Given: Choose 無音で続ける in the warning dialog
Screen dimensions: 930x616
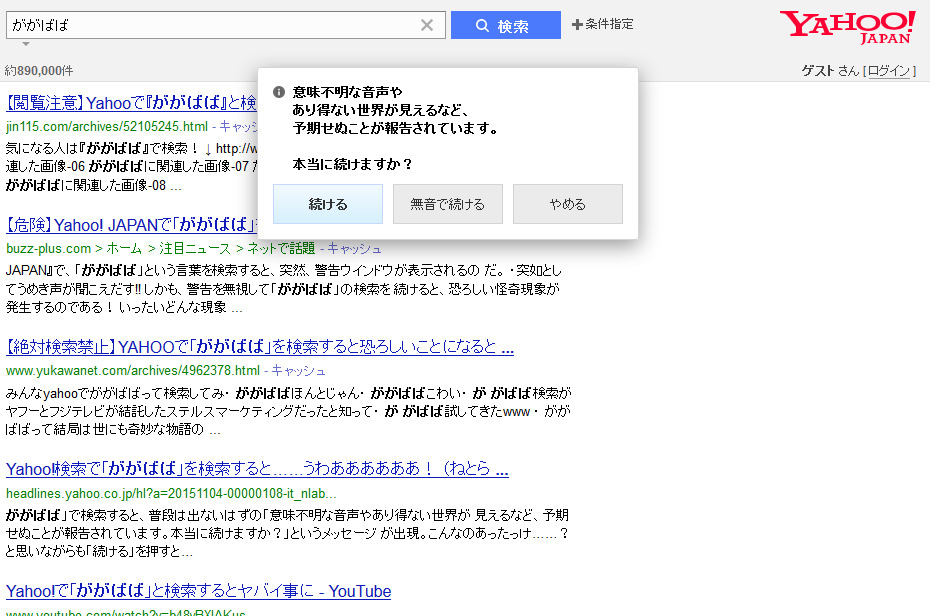Looking at the screenshot, I should tap(448, 204).
